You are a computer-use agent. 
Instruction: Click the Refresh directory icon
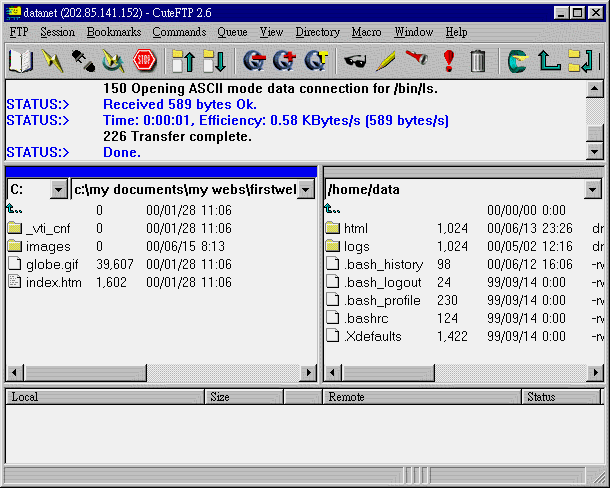click(x=518, y=61)
